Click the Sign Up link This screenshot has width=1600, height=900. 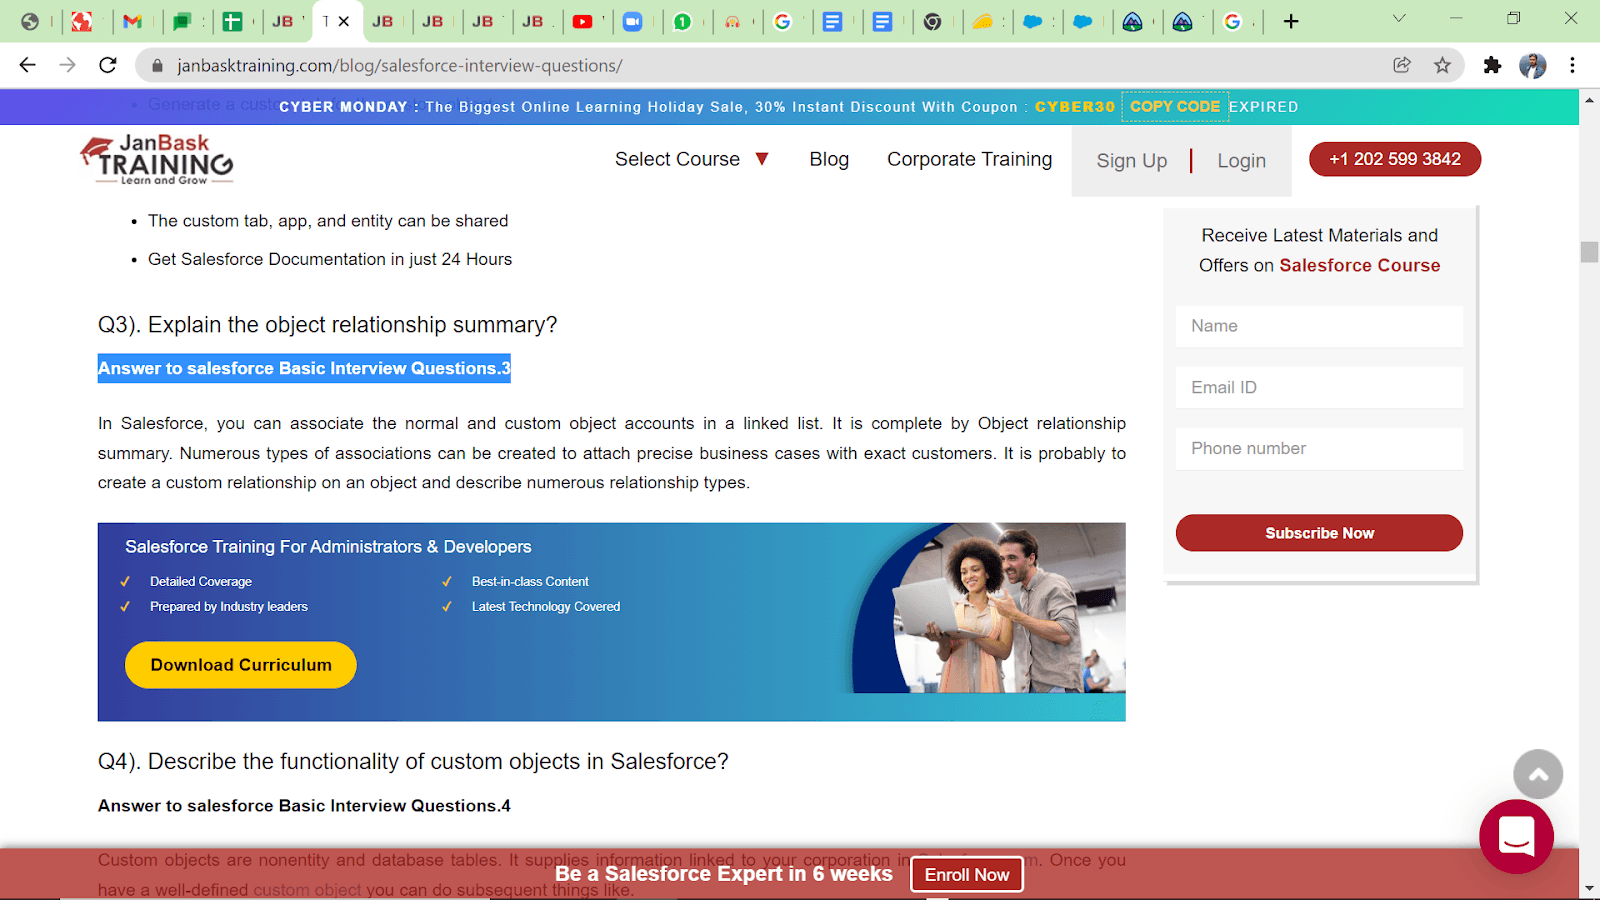1132,161
